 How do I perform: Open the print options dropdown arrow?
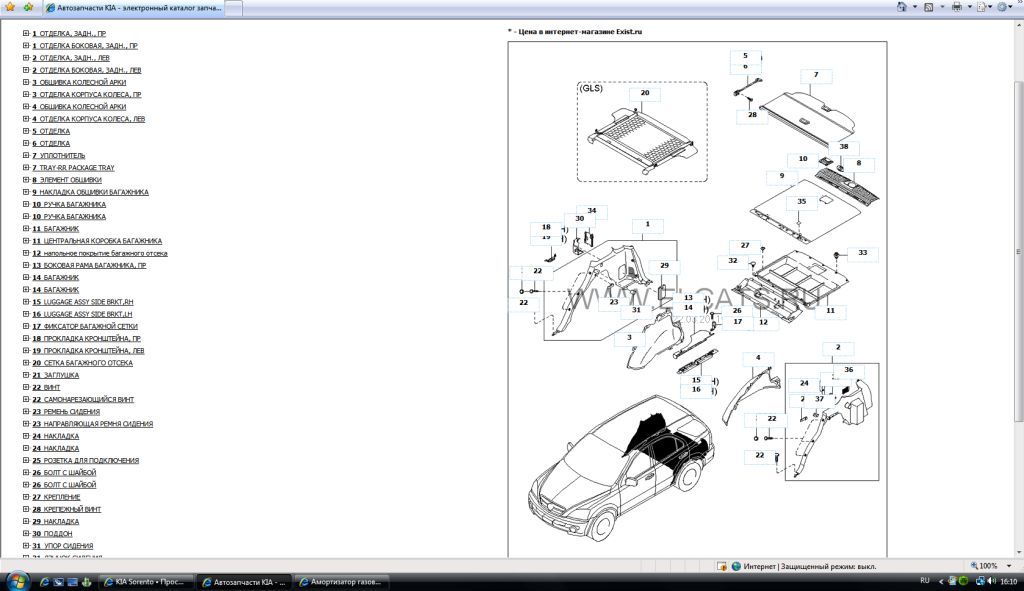[x=968, y=7]
